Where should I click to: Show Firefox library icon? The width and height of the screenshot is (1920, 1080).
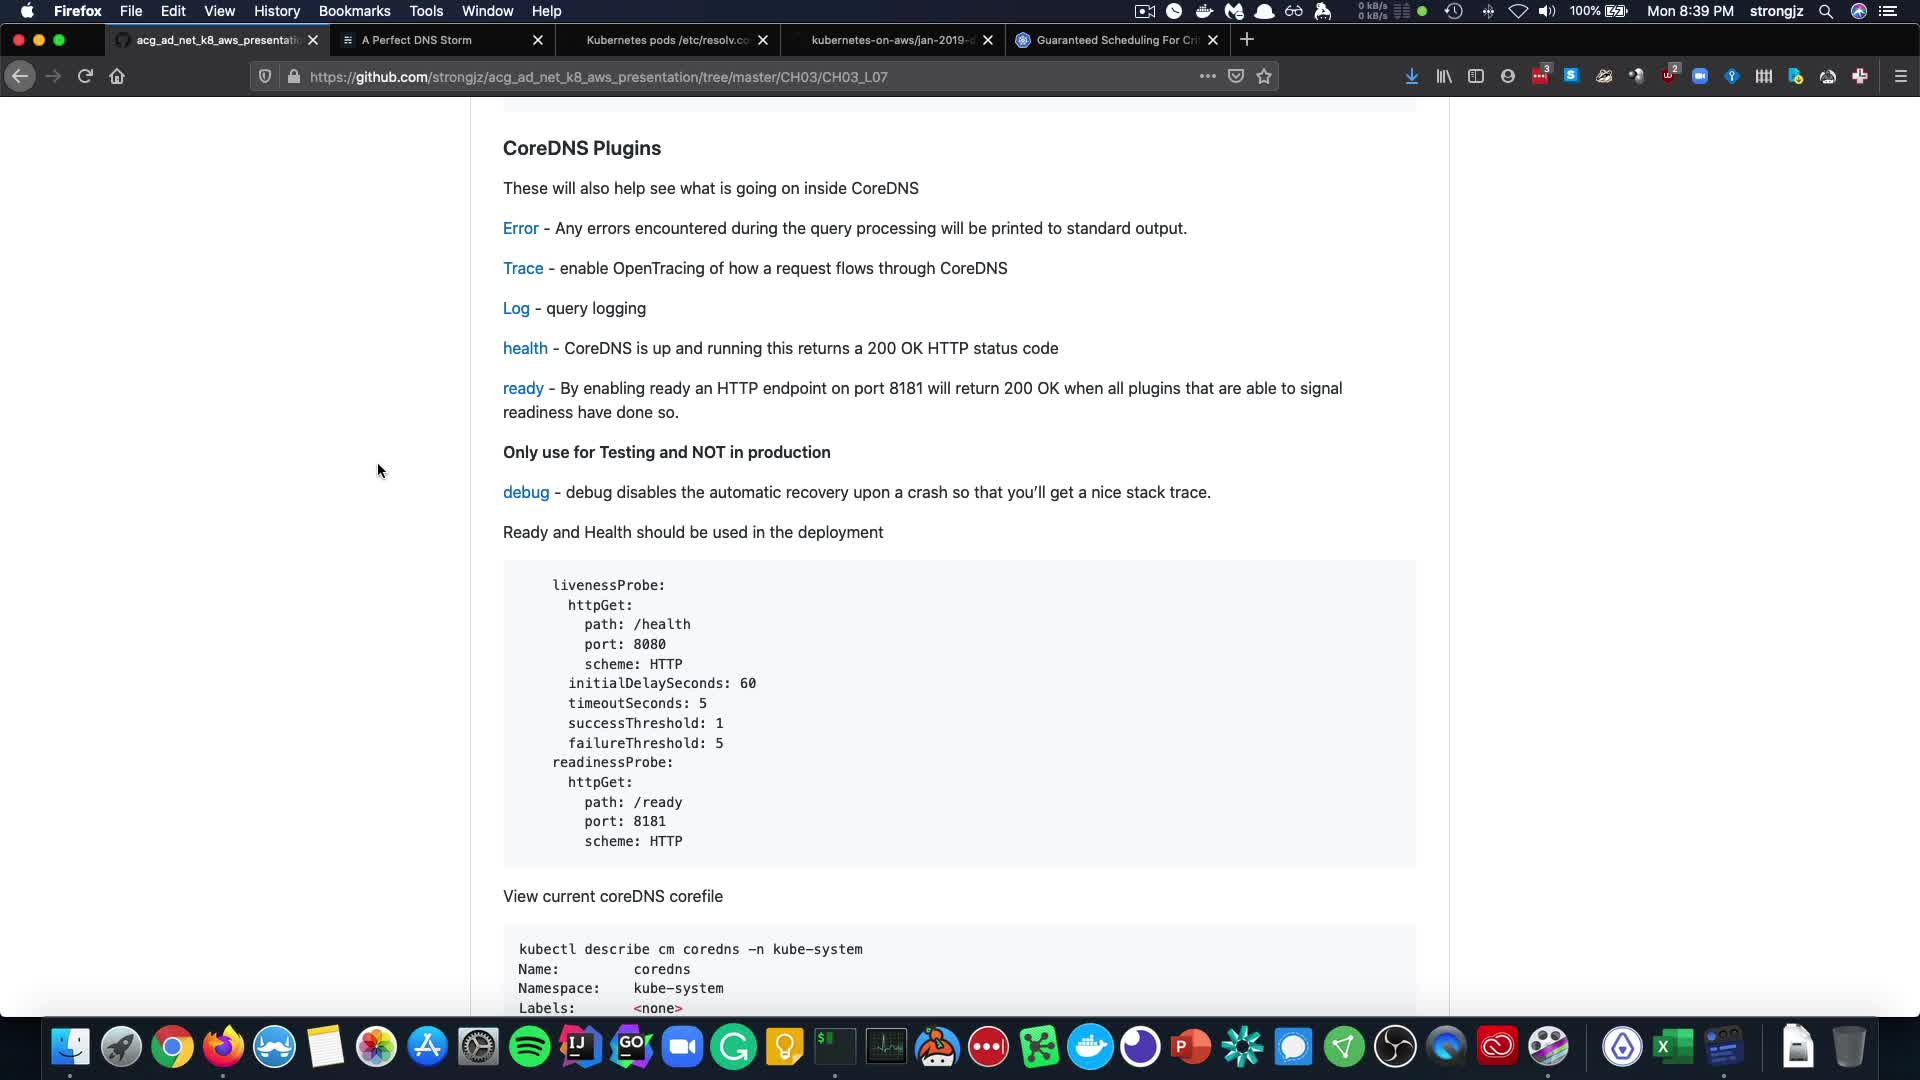point(1444,76)
